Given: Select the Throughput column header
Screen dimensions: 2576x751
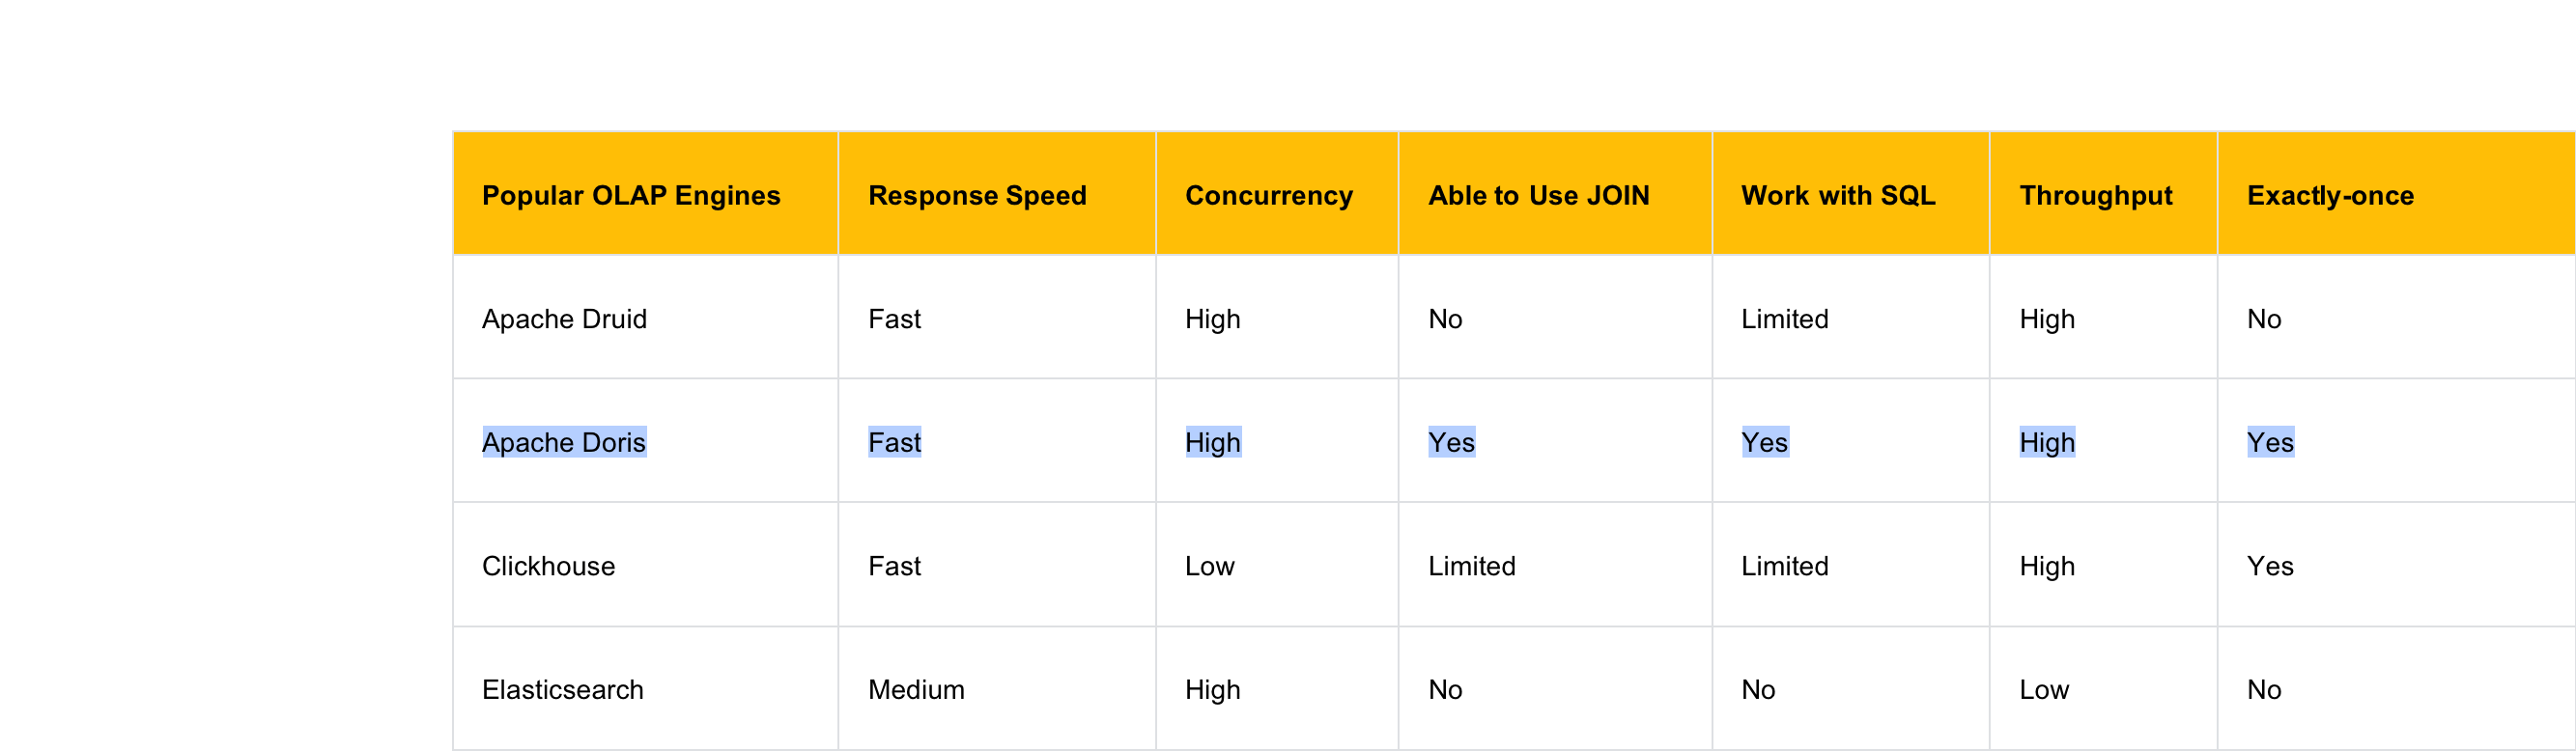Looking at the screenshot, I should [x=2095, y=195].
